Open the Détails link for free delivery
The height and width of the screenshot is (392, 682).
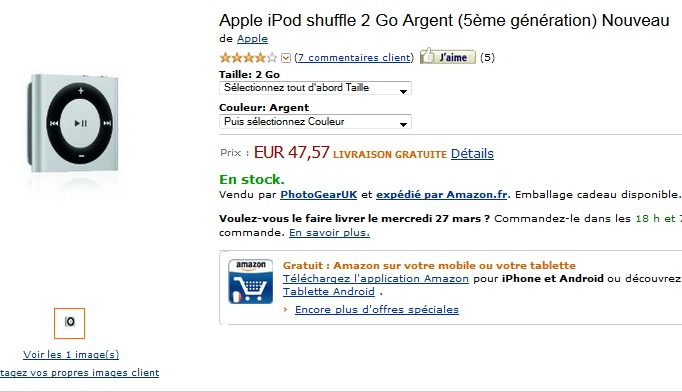[472, 154]
